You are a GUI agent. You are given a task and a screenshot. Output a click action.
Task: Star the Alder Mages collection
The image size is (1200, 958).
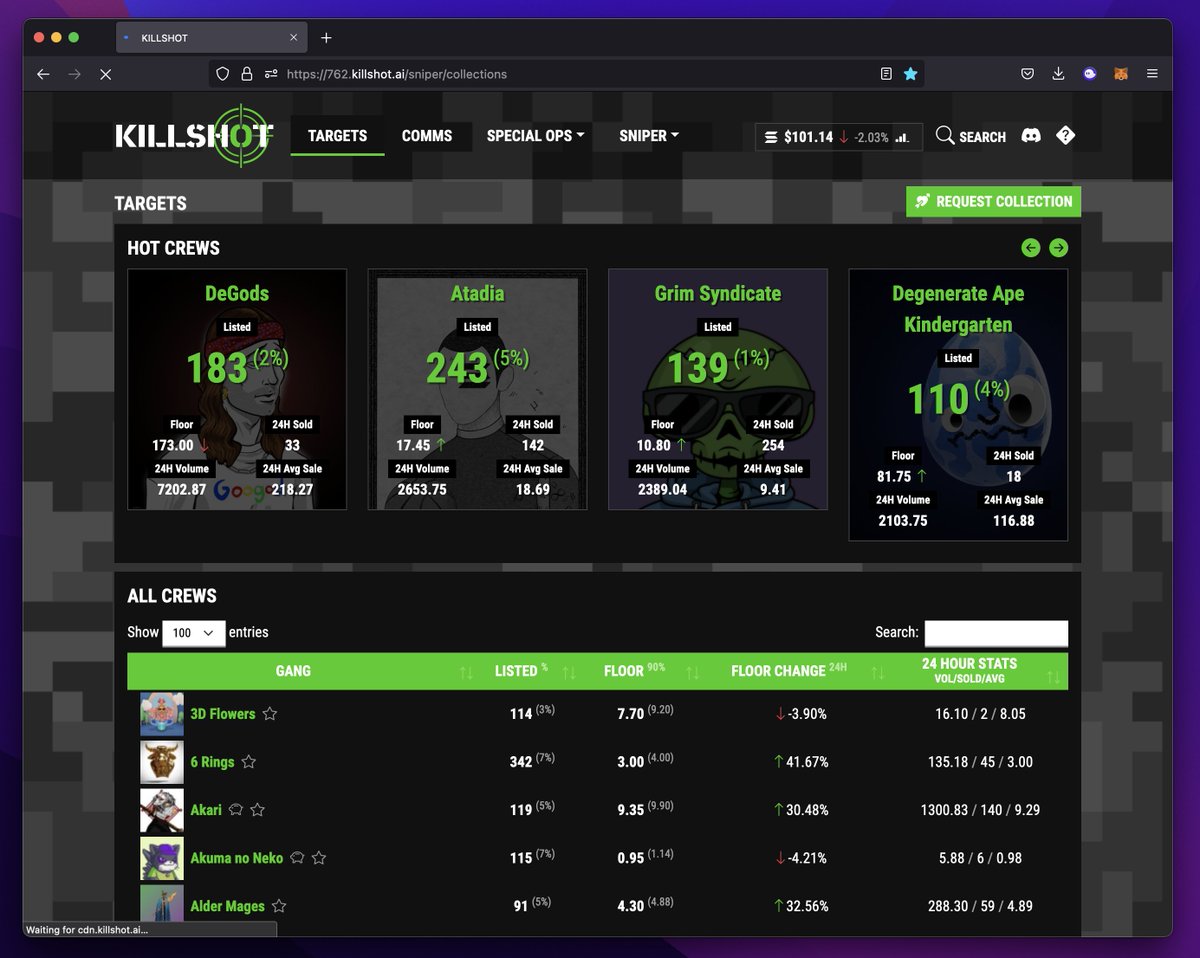277,905
